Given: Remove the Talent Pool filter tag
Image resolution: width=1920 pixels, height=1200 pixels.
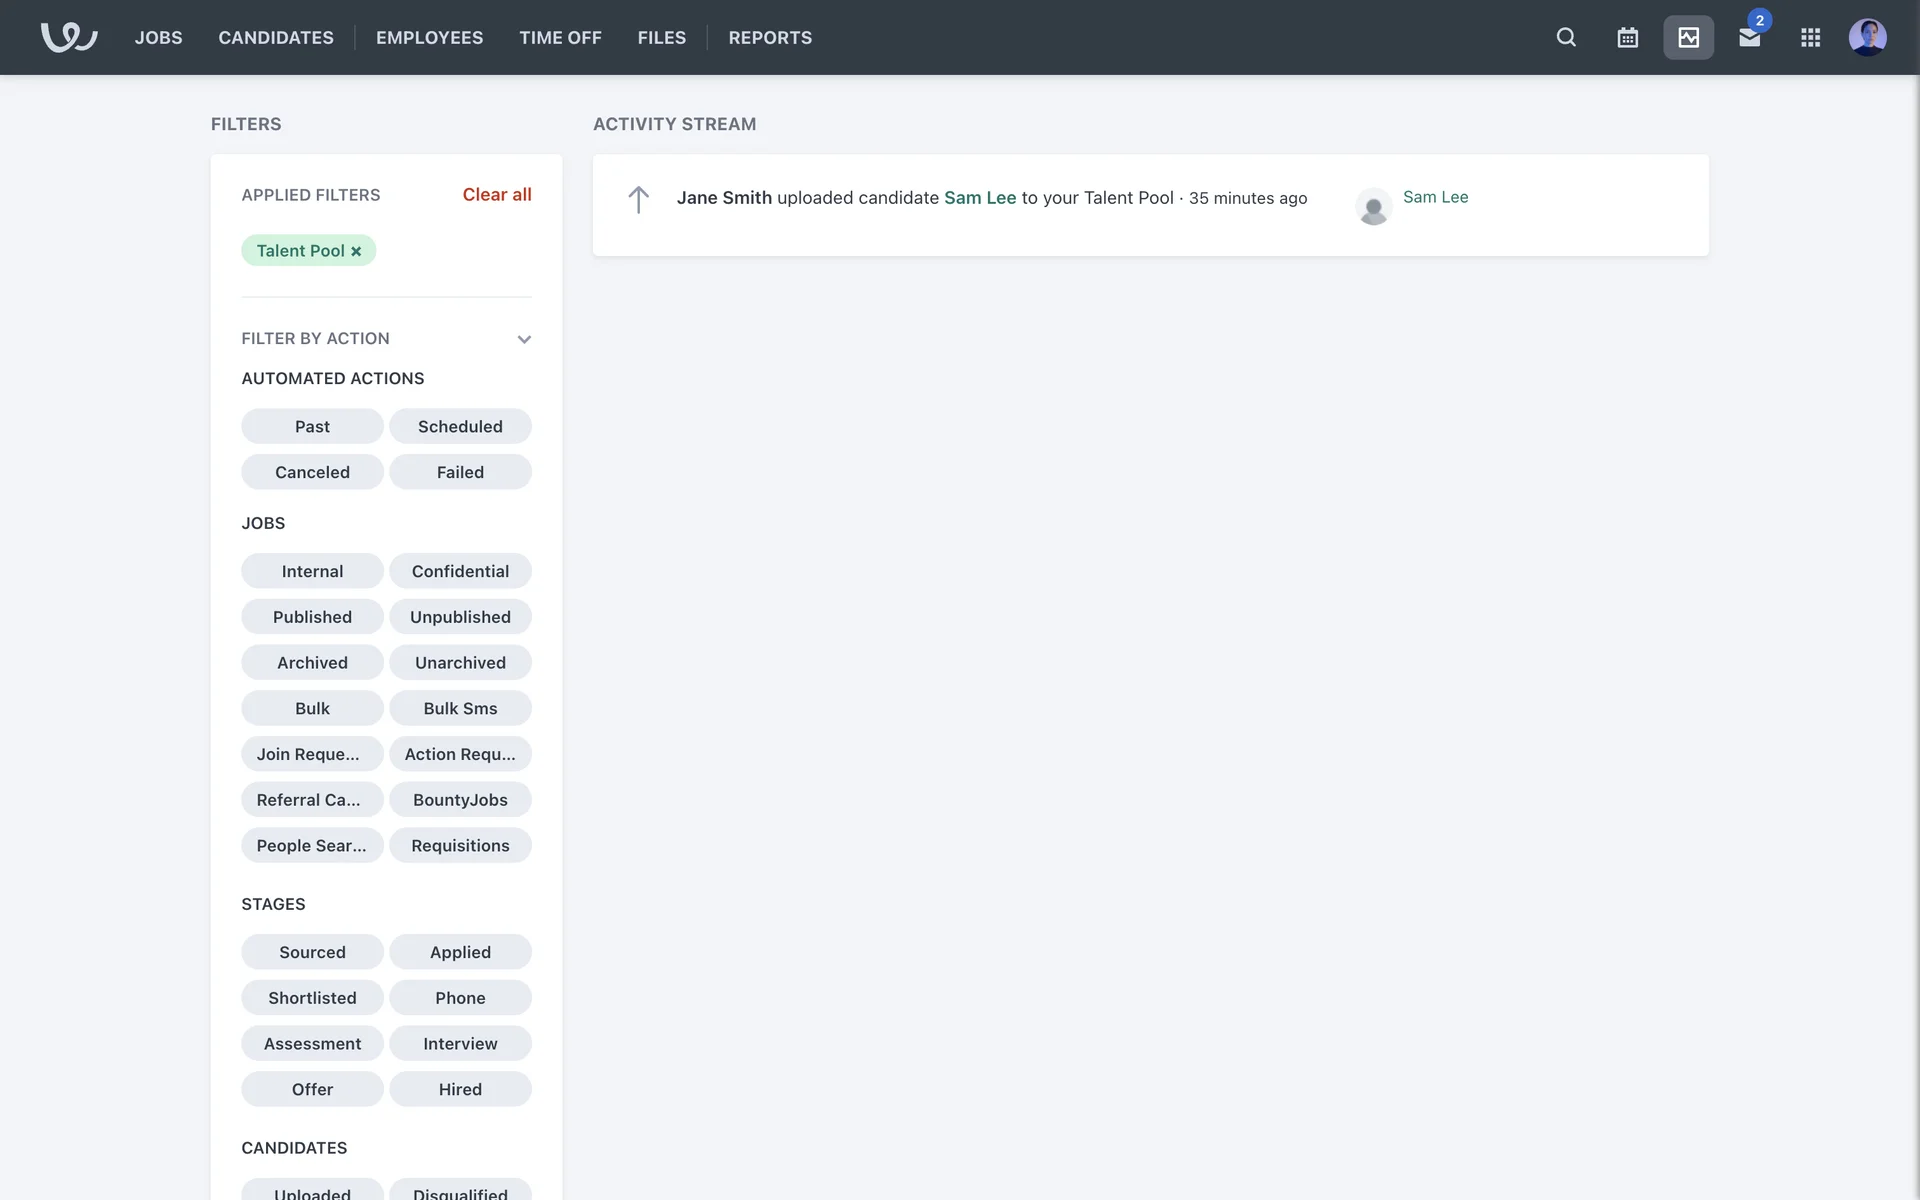Looking at the screenshot, I should point(356,251).
